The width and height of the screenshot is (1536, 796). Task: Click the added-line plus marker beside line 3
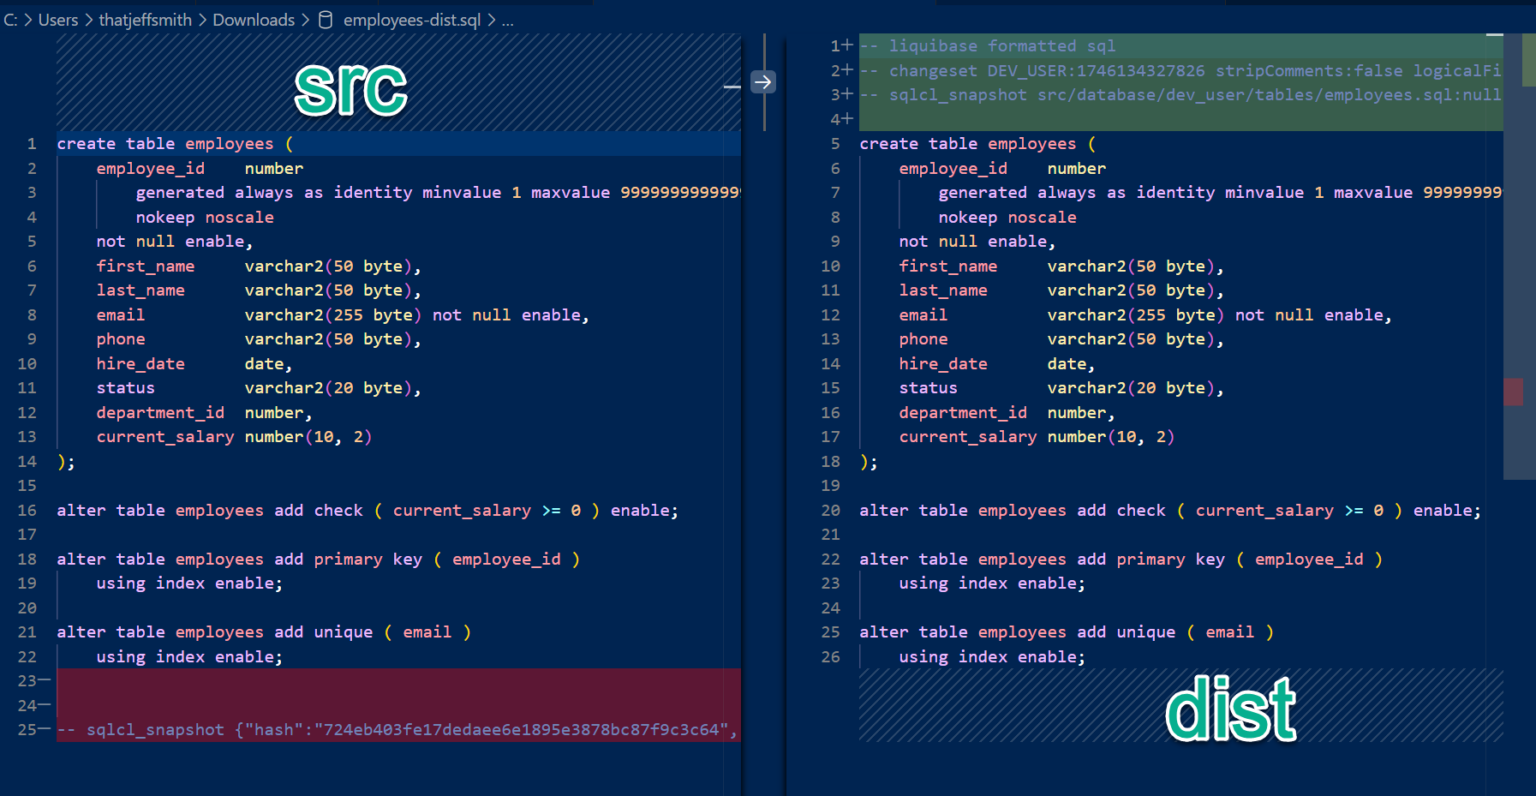click(x=846, y=94)
